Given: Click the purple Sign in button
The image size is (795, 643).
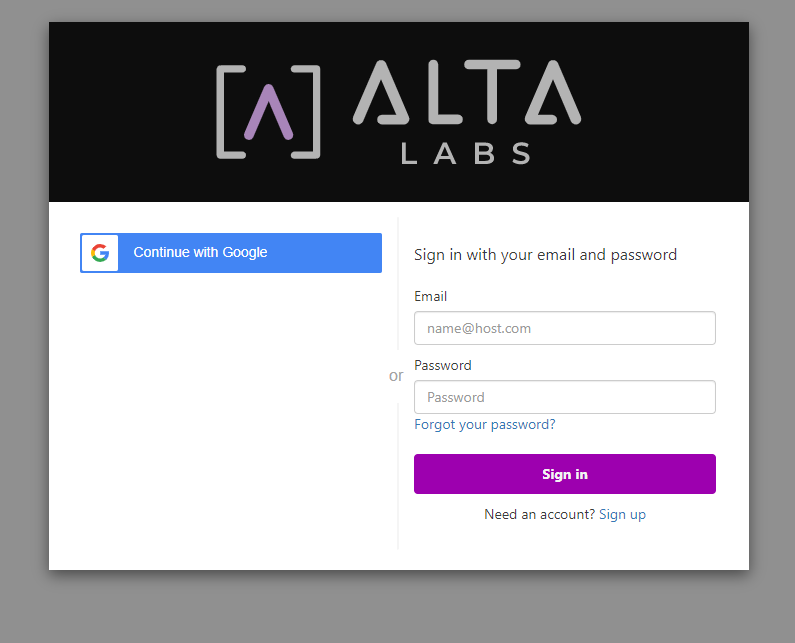Looking at the screenshot, I should (564, 474).
